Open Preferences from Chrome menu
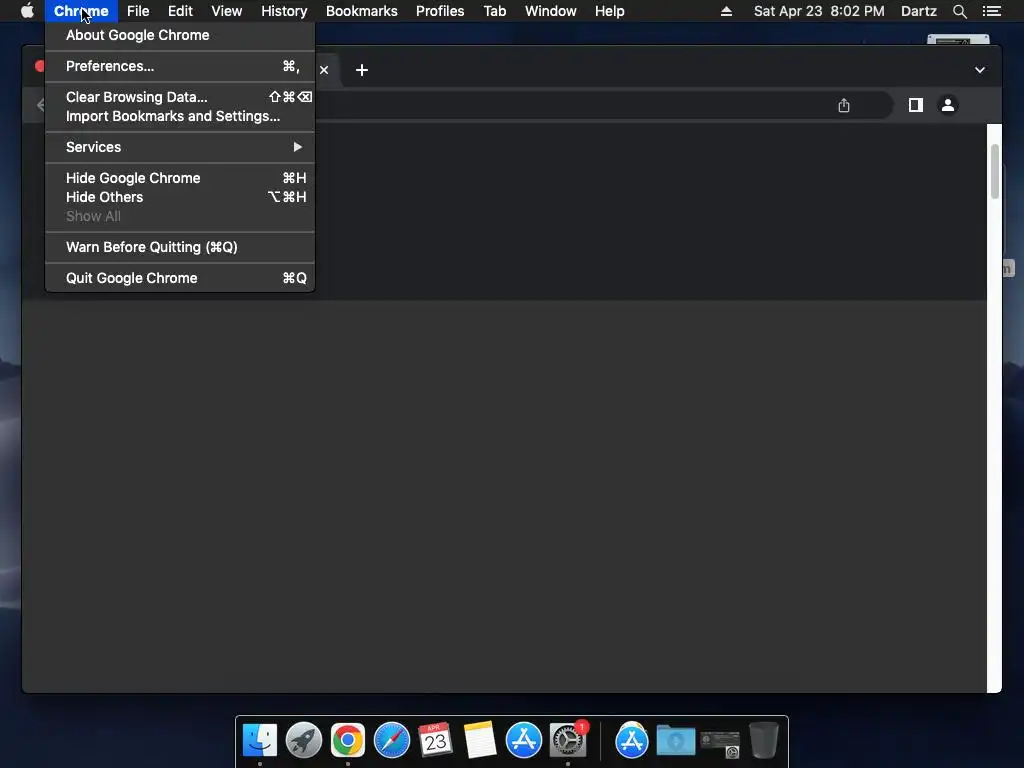 point(180,66)
